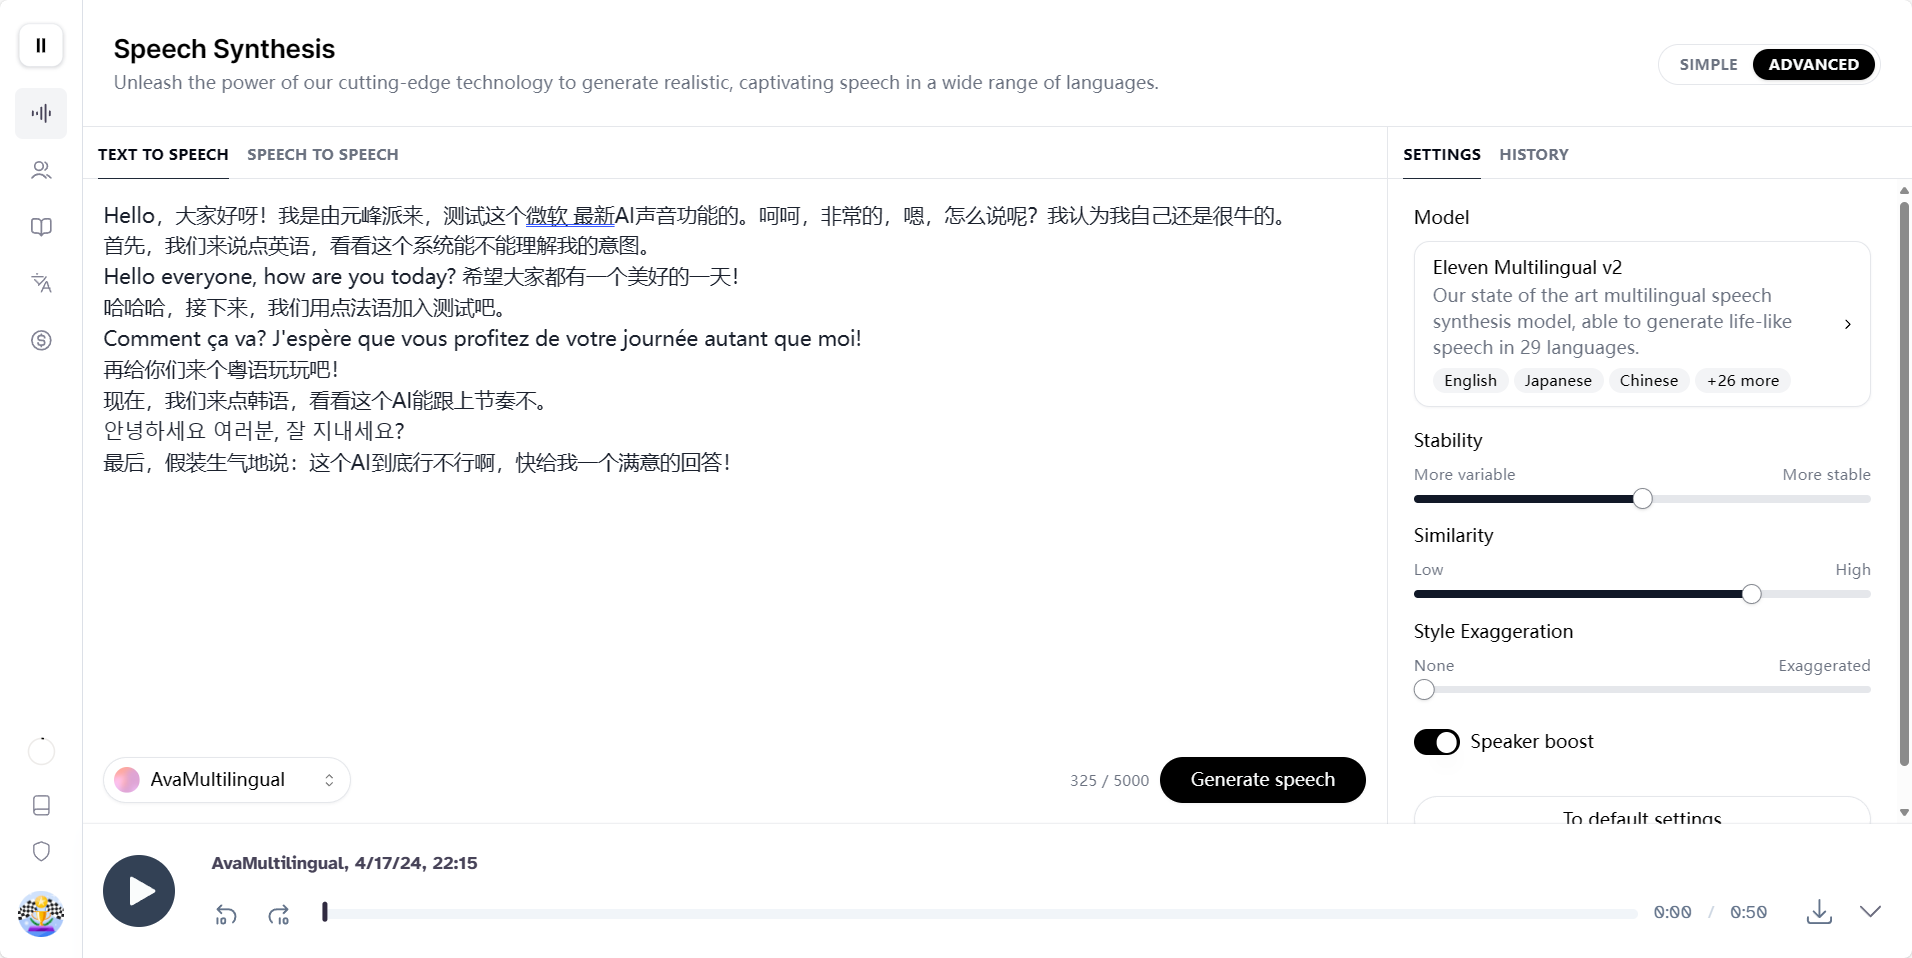Click the Japanese language tag
The width and height of the screenshot is (1912, 958).
tap(1557, 381)
